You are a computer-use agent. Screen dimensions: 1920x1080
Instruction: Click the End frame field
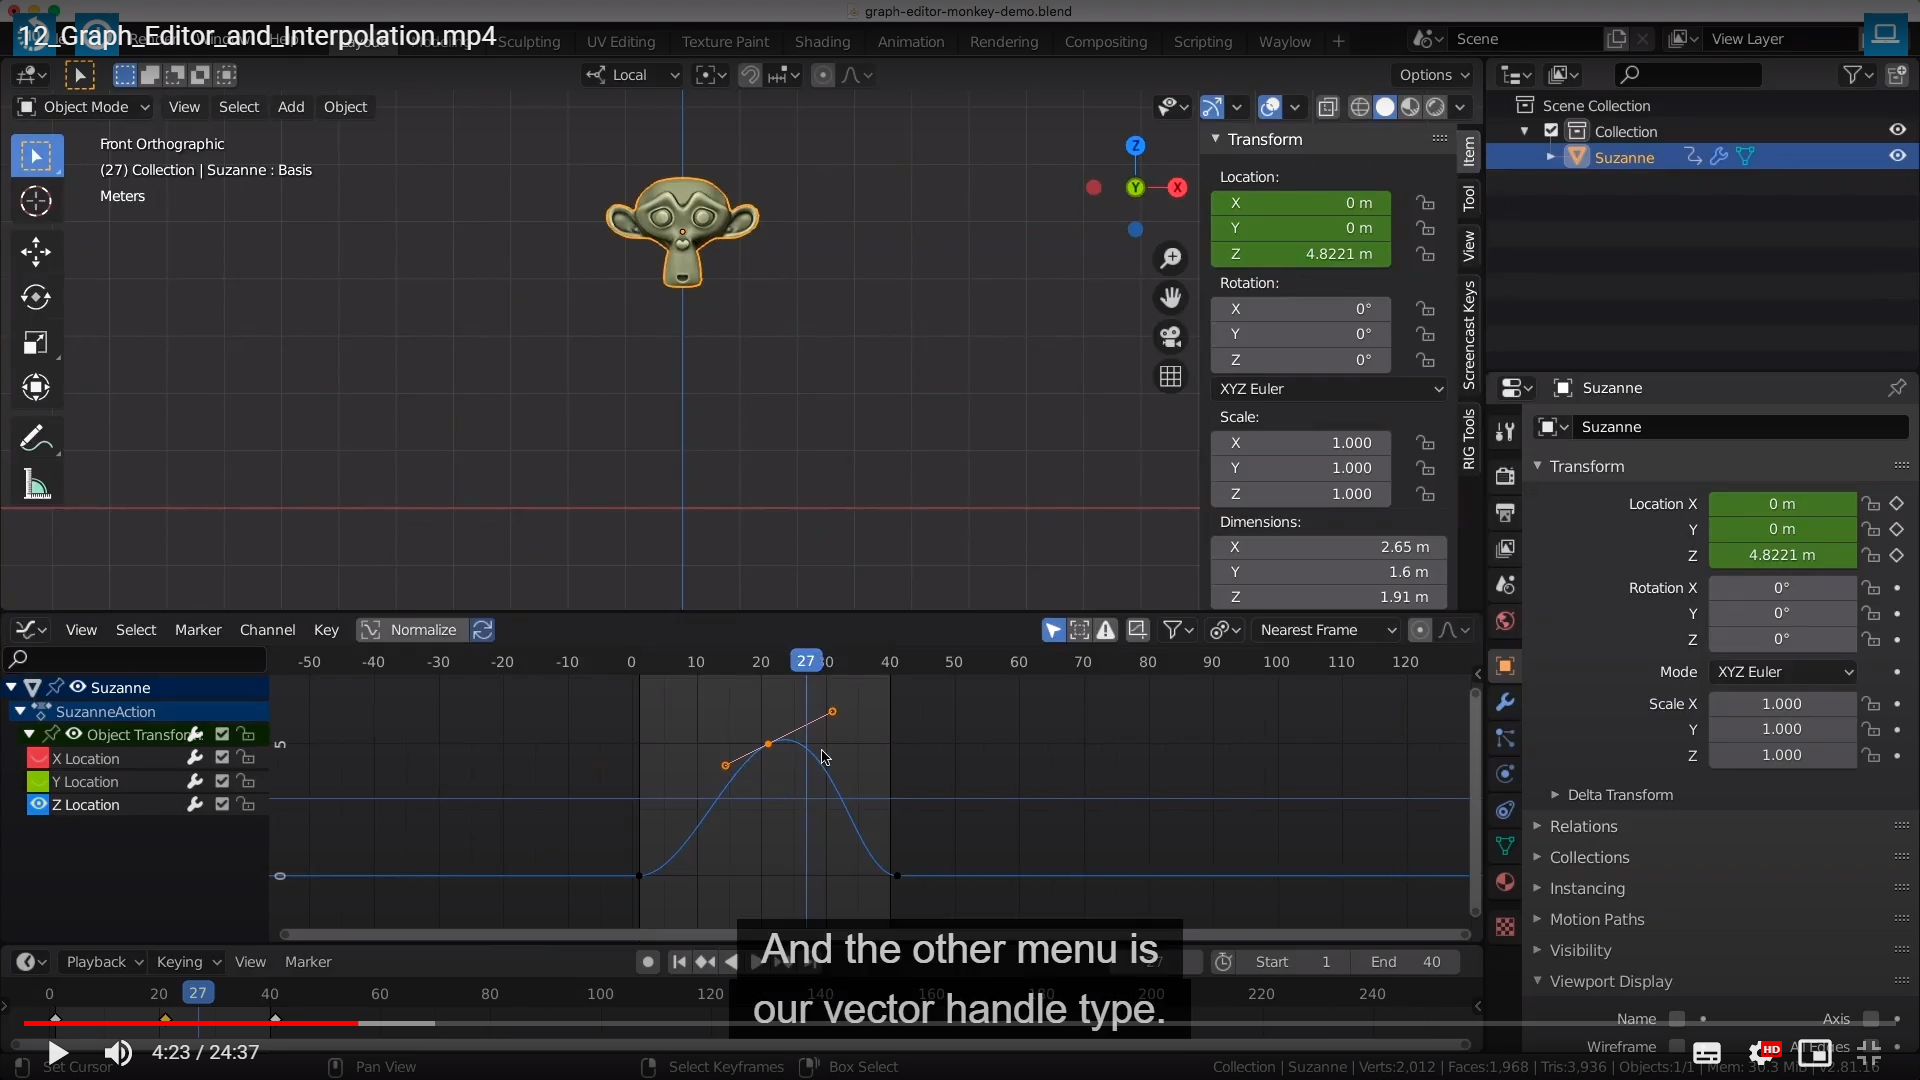(1404, 962)
